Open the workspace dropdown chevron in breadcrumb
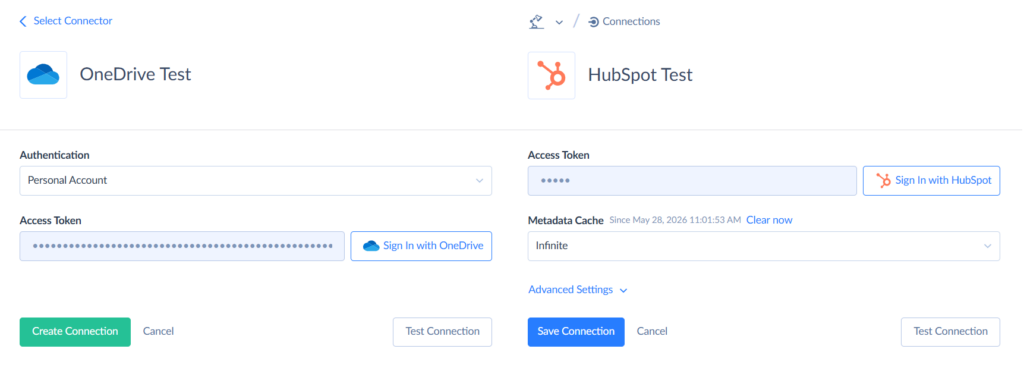Image resolution: width=1024 pixels, height=374 pixels. pyautogui.click(x=559, y=22)
